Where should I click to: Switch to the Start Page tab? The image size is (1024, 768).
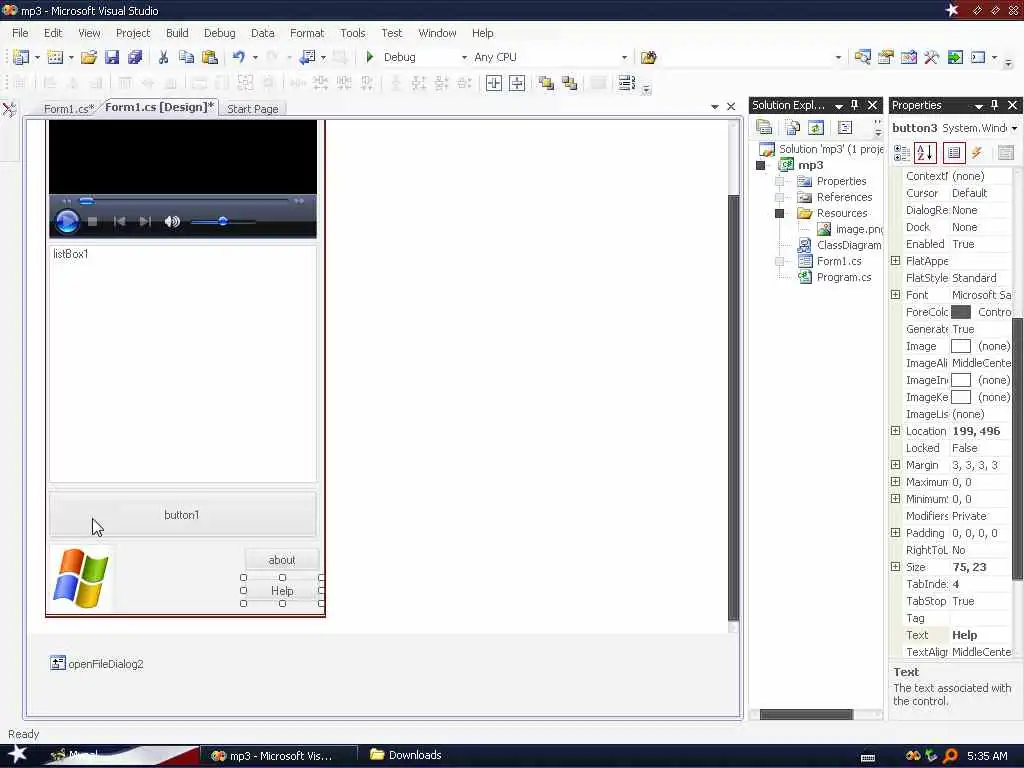click(x=253, y=108)
